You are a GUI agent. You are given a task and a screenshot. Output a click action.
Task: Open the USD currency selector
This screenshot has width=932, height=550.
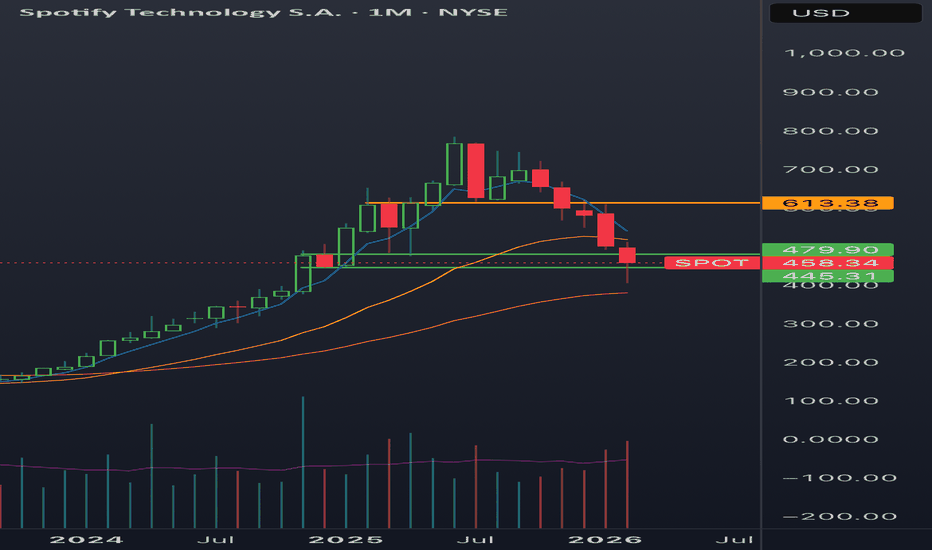(845, 12)
